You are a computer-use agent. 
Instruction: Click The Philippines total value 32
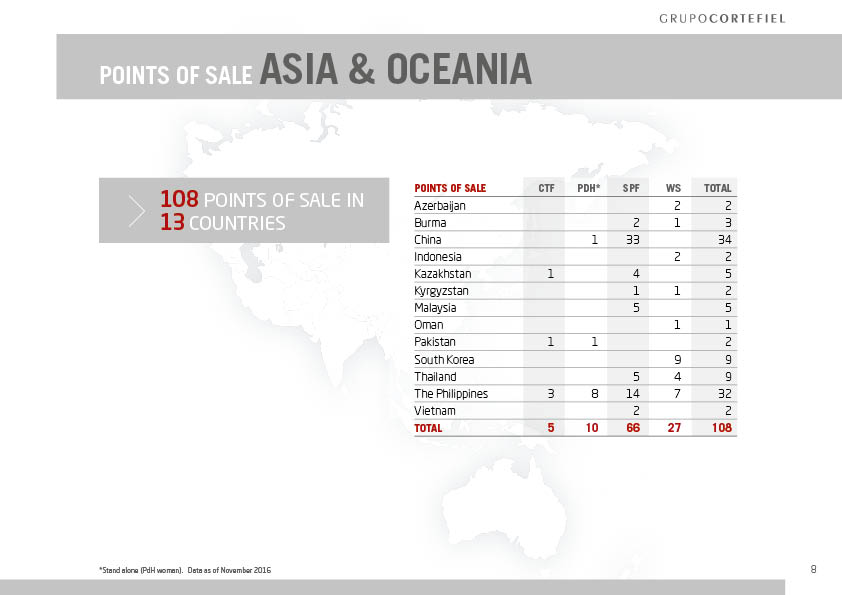tap(725, 394)
